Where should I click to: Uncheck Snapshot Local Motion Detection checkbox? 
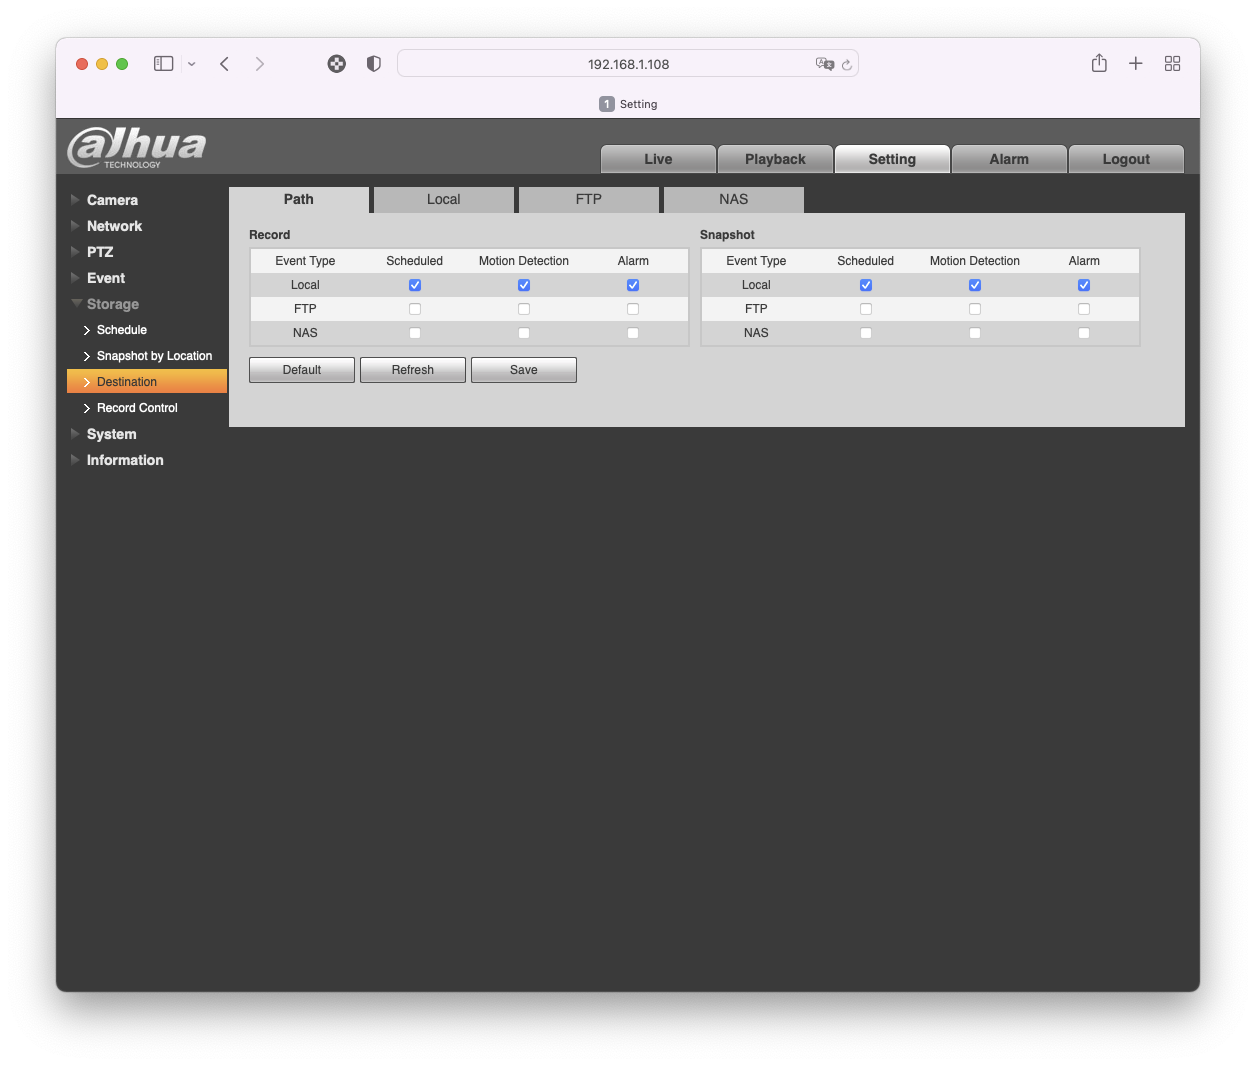pos(975,285)
